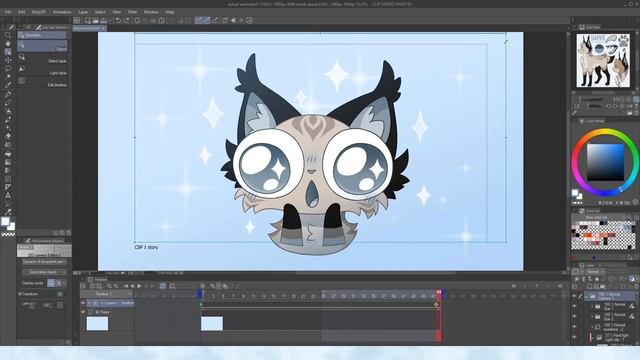This screenshot has height=360, width=640.
Task: Open layer blending mode Normal dropdown
Action: [595, 272]
